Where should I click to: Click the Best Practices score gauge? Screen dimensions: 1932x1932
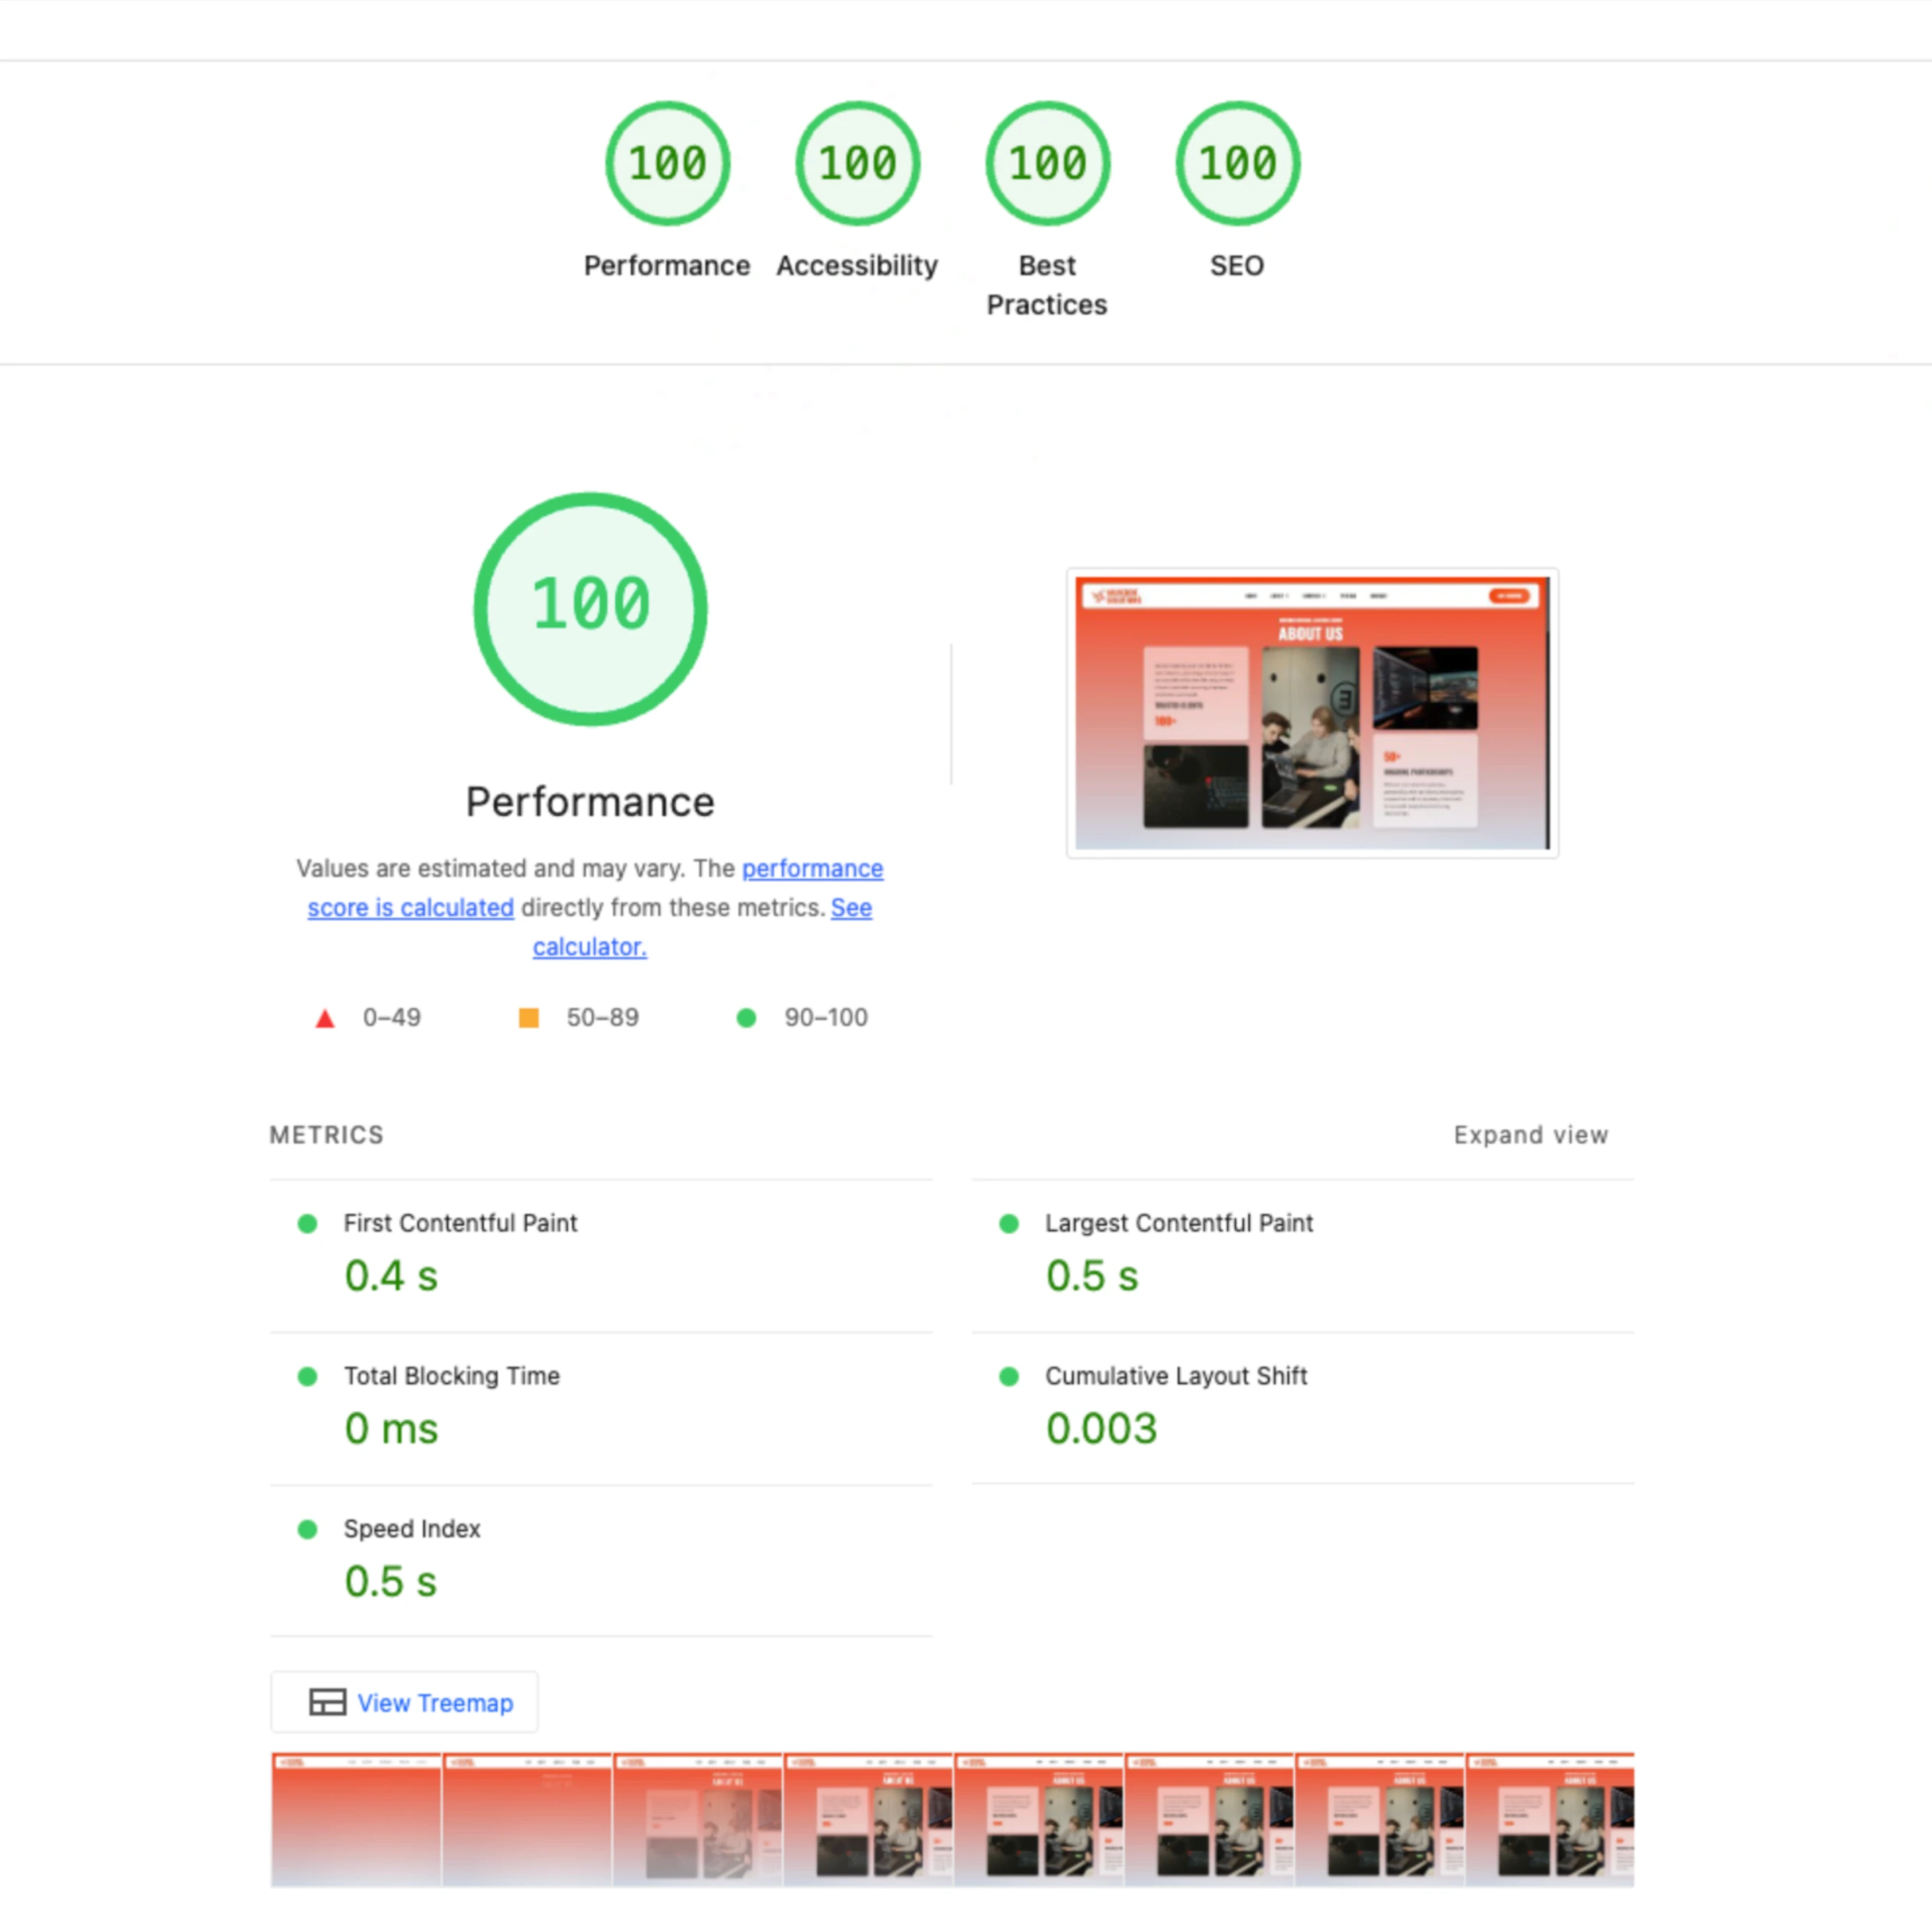1047,164
